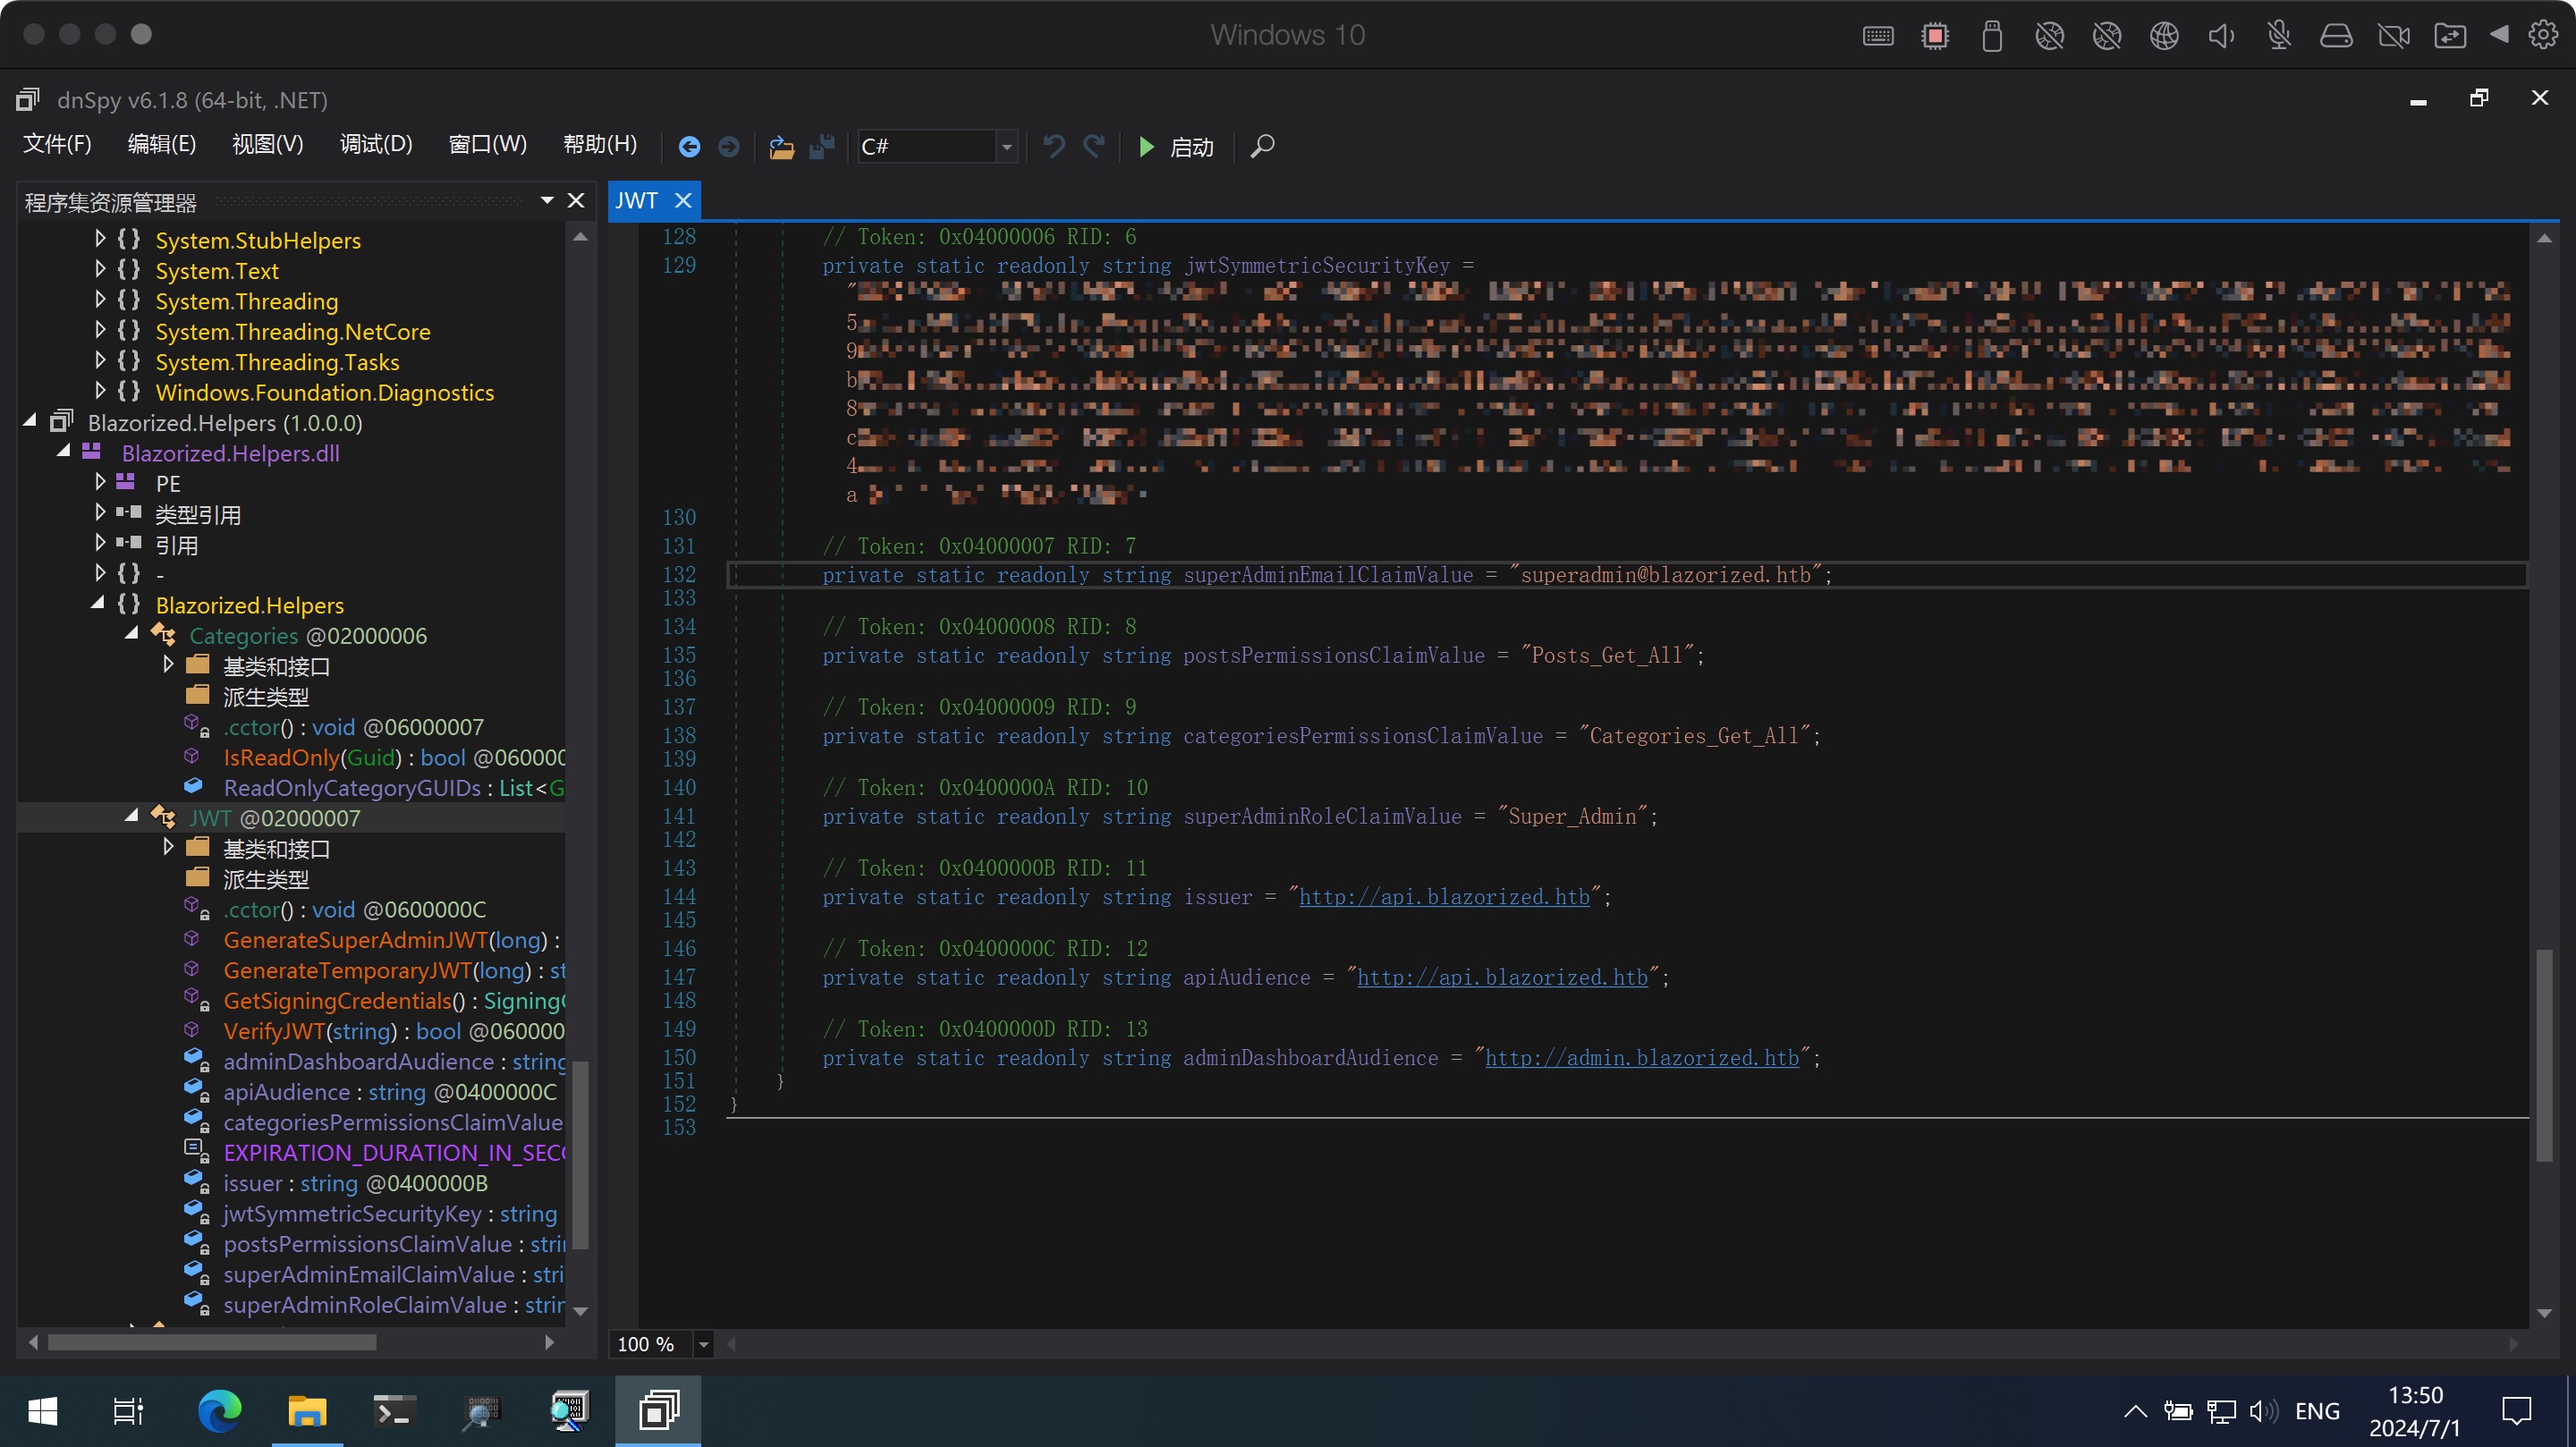Click the green start debugging icon
2576x1447 pixels.
point(1146,147)
